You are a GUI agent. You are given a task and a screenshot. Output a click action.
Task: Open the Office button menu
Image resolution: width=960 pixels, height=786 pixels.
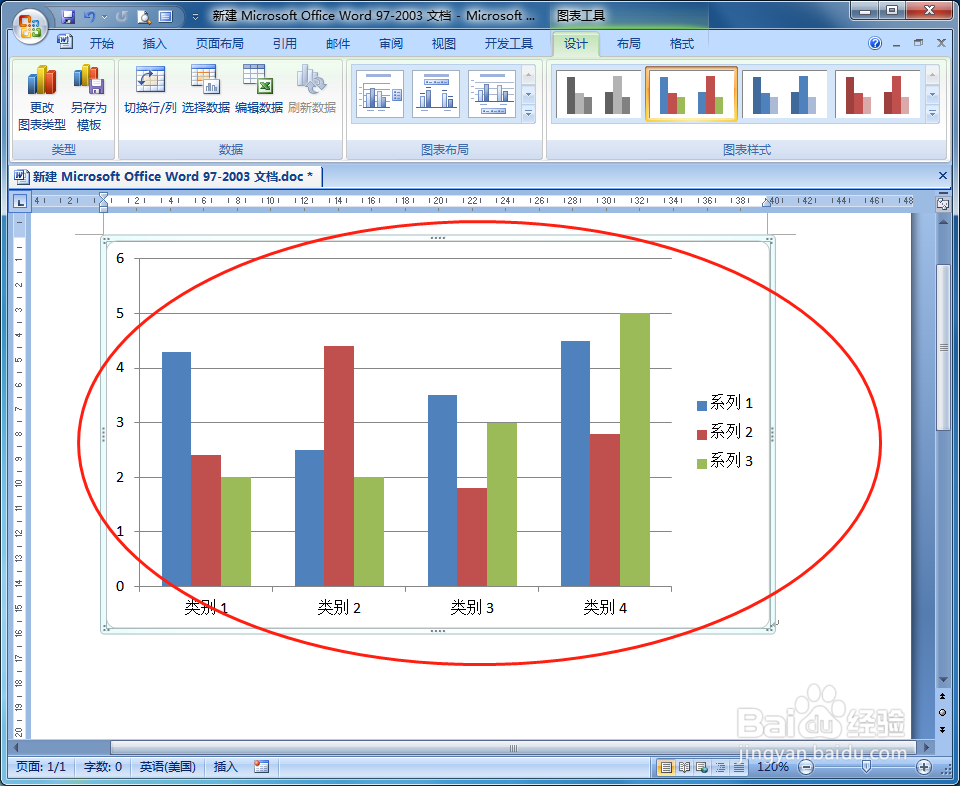tap(30, 26)
